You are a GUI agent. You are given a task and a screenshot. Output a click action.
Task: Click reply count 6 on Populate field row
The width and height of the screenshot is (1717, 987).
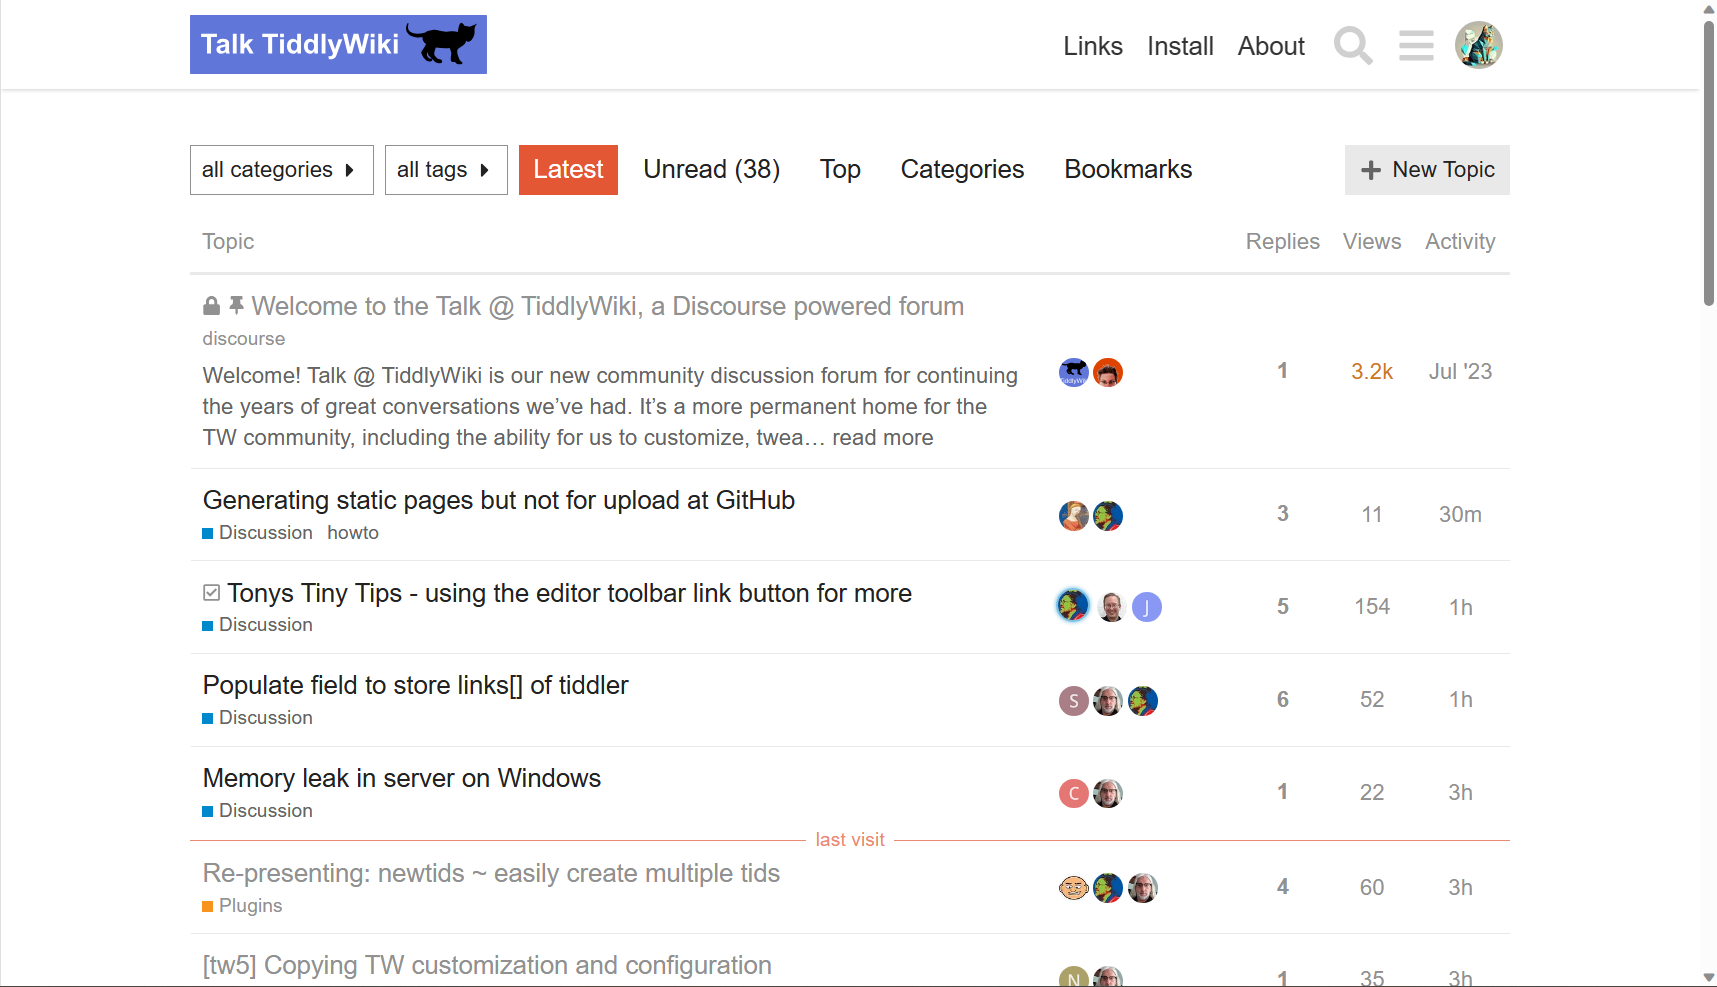[1282, 700]
